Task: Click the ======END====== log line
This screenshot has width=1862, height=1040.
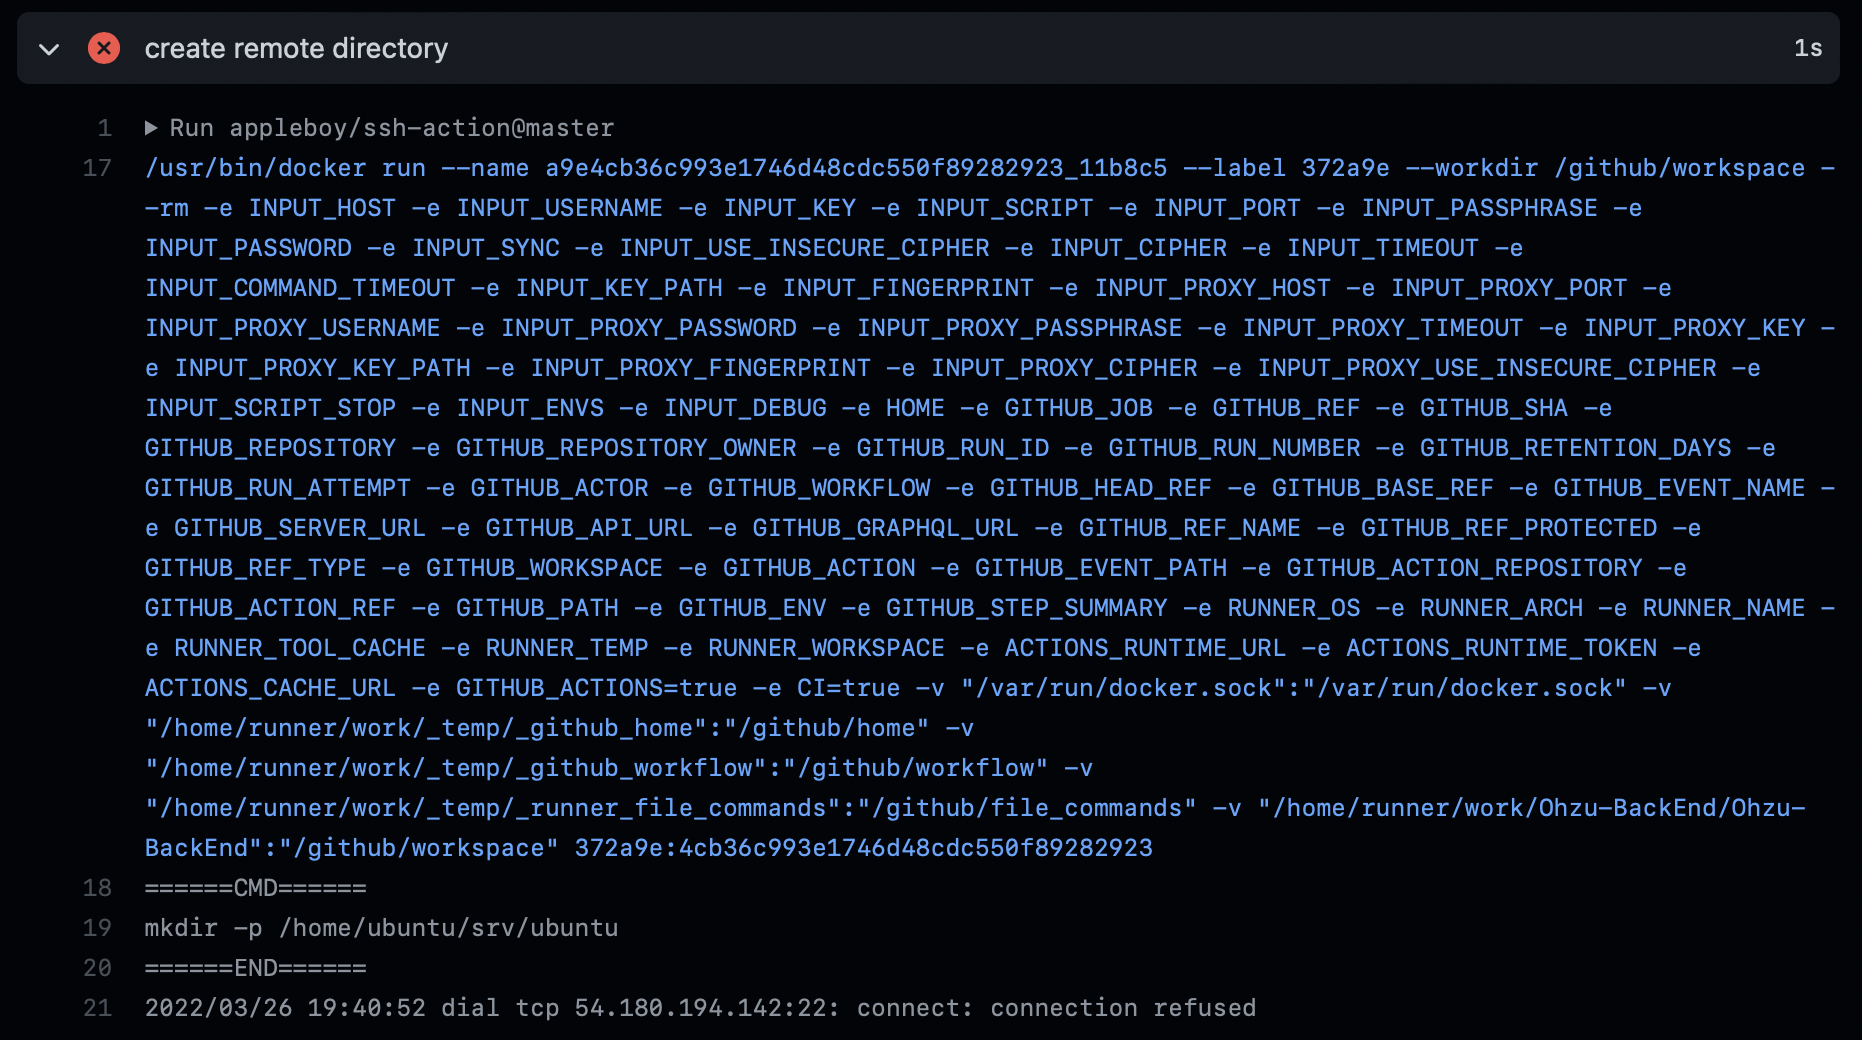Action: click(x=256, y=968)
